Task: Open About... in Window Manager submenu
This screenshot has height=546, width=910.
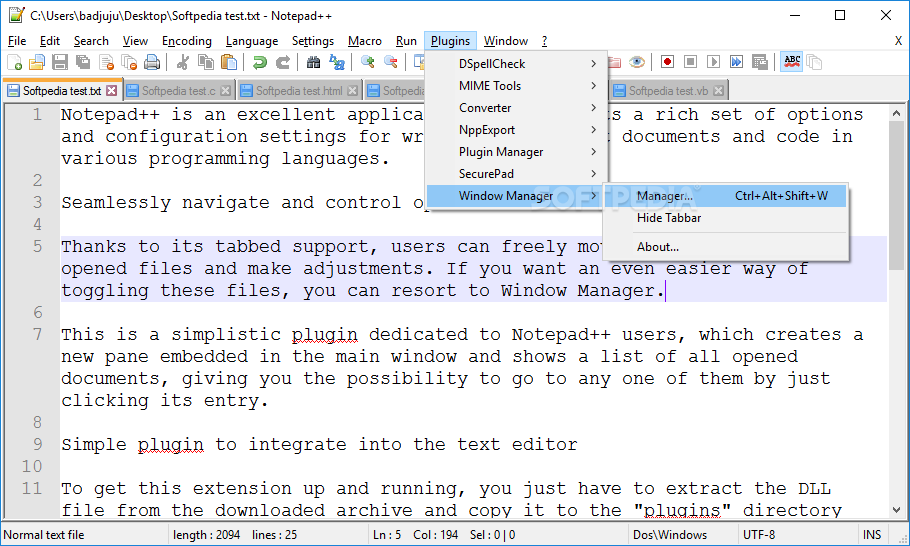Action: 725,247
